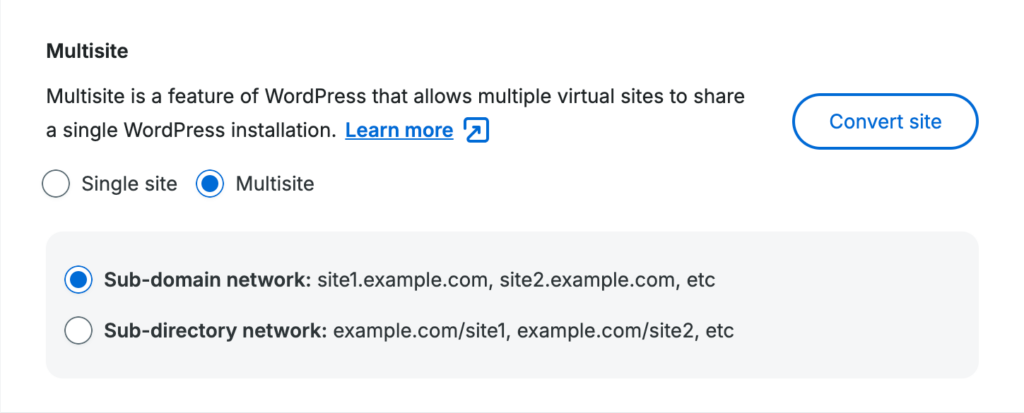Click the "etc" text after example.com/site2
The image size is (1024, 413).
tap(720, 330)
